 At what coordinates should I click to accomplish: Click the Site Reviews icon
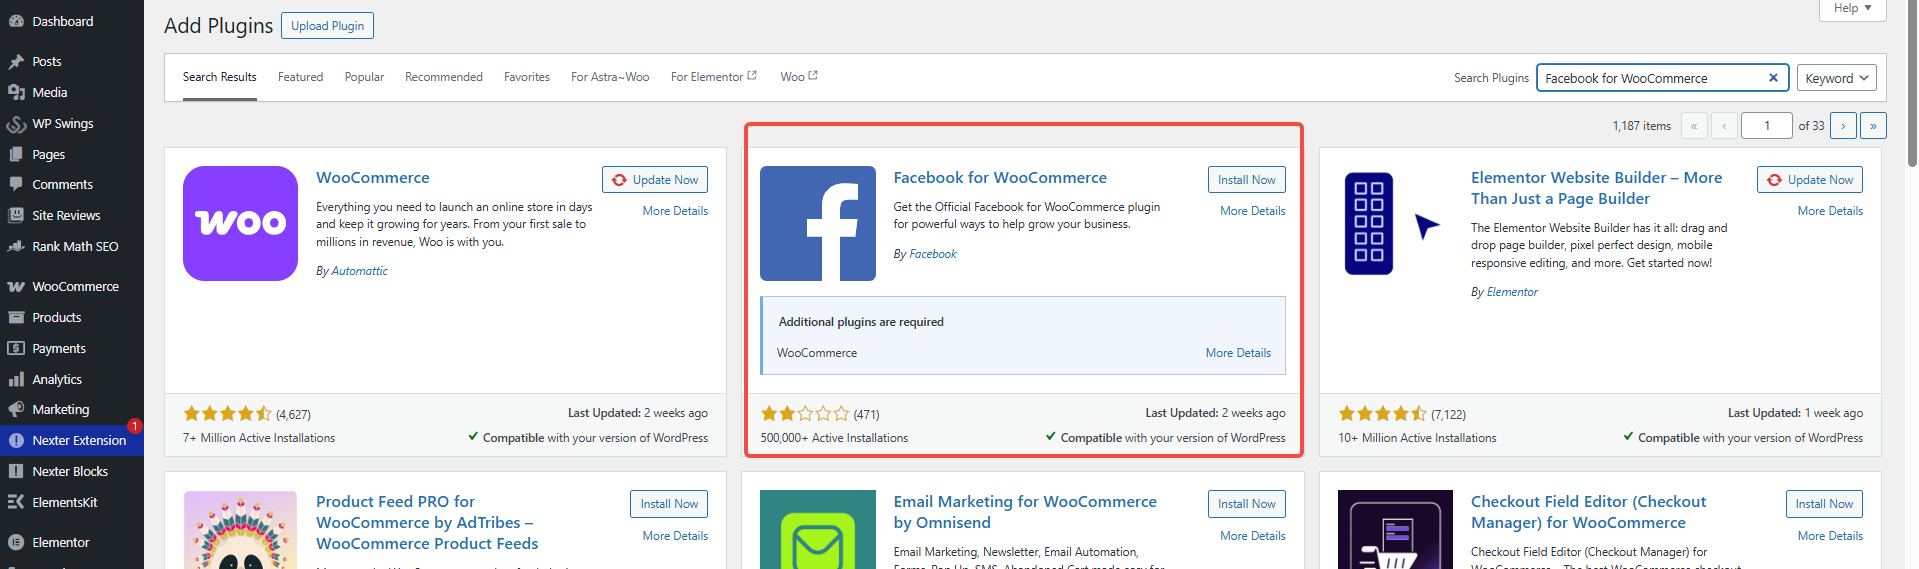[16, 215]
